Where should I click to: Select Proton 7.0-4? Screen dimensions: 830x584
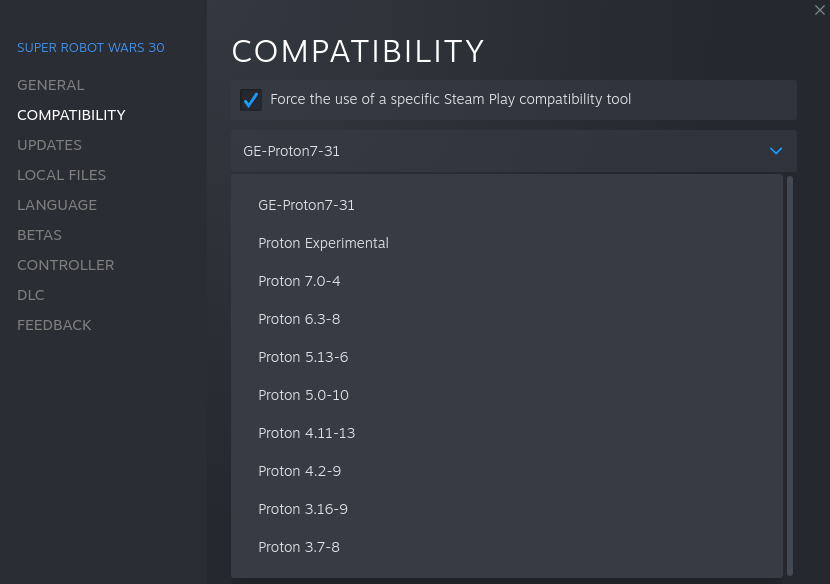point(299,281)
